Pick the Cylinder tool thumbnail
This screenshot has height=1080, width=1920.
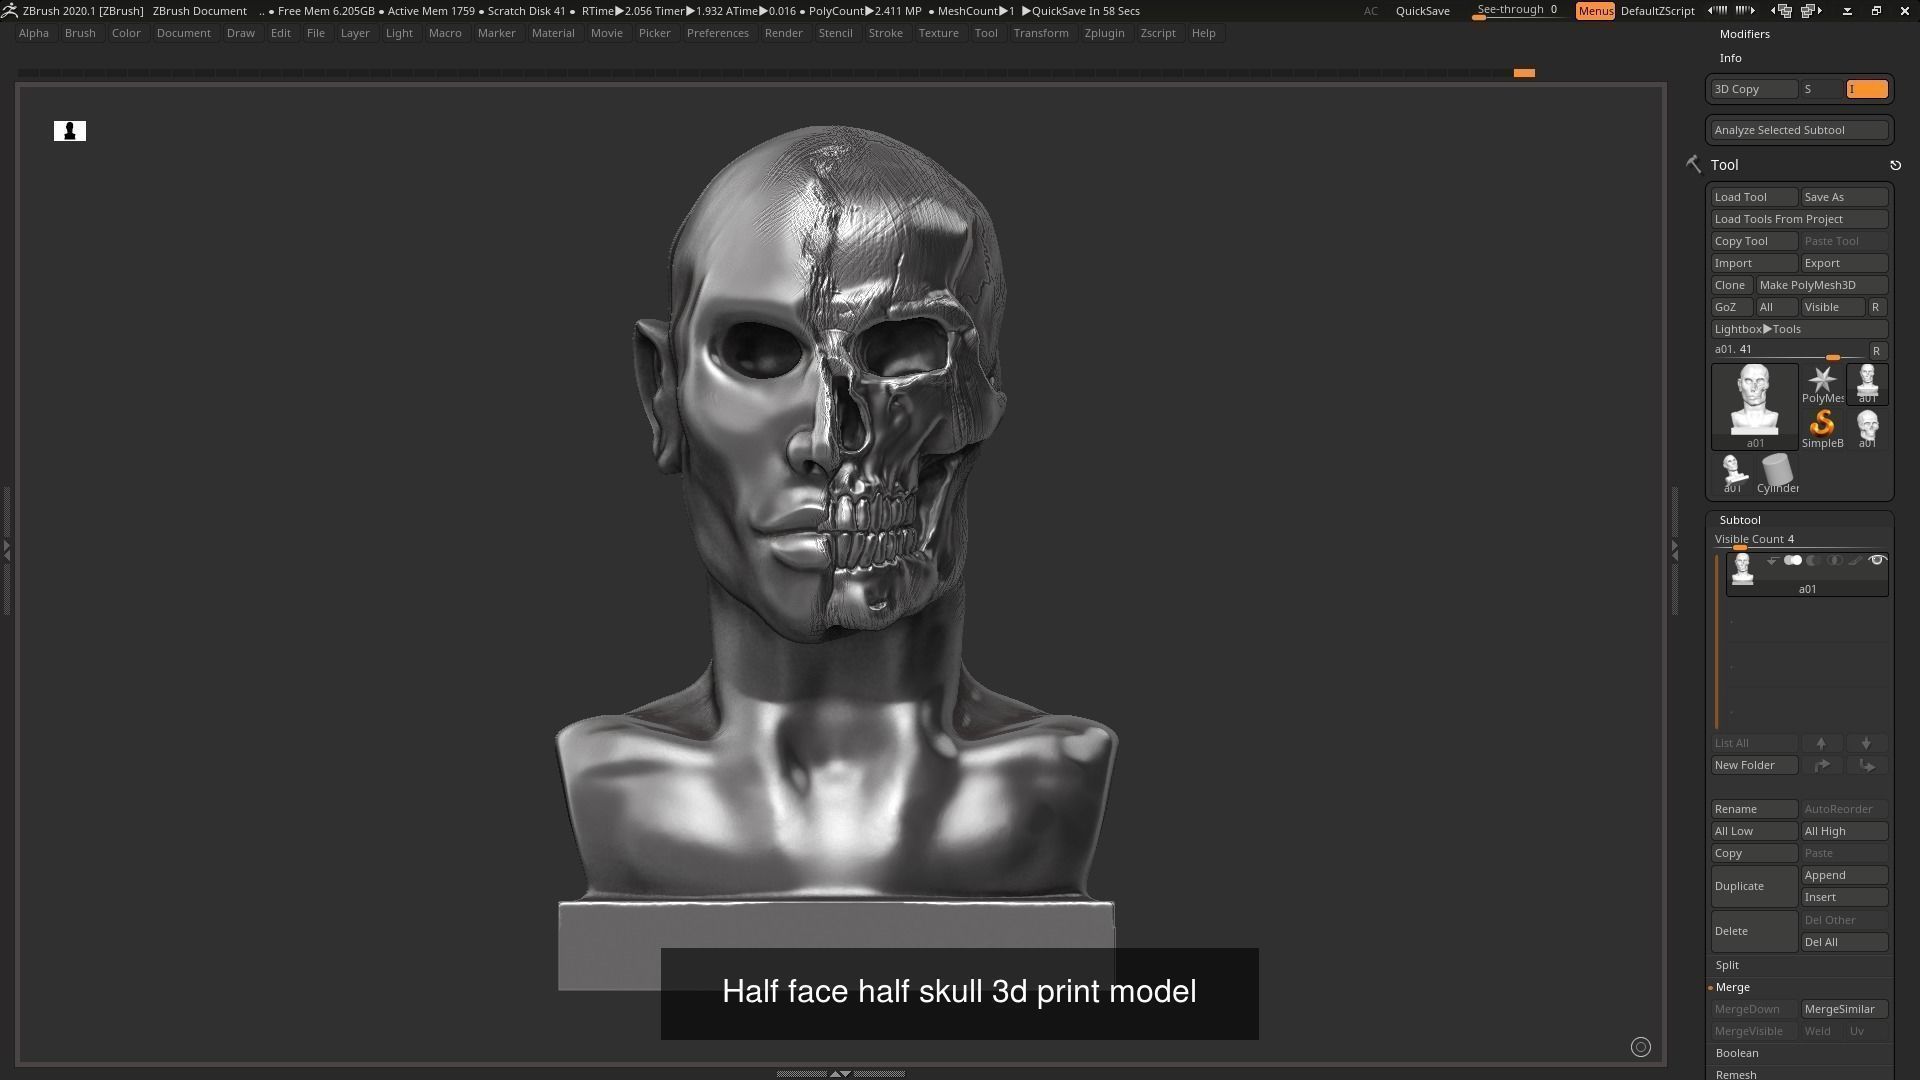click(1777, 471)
